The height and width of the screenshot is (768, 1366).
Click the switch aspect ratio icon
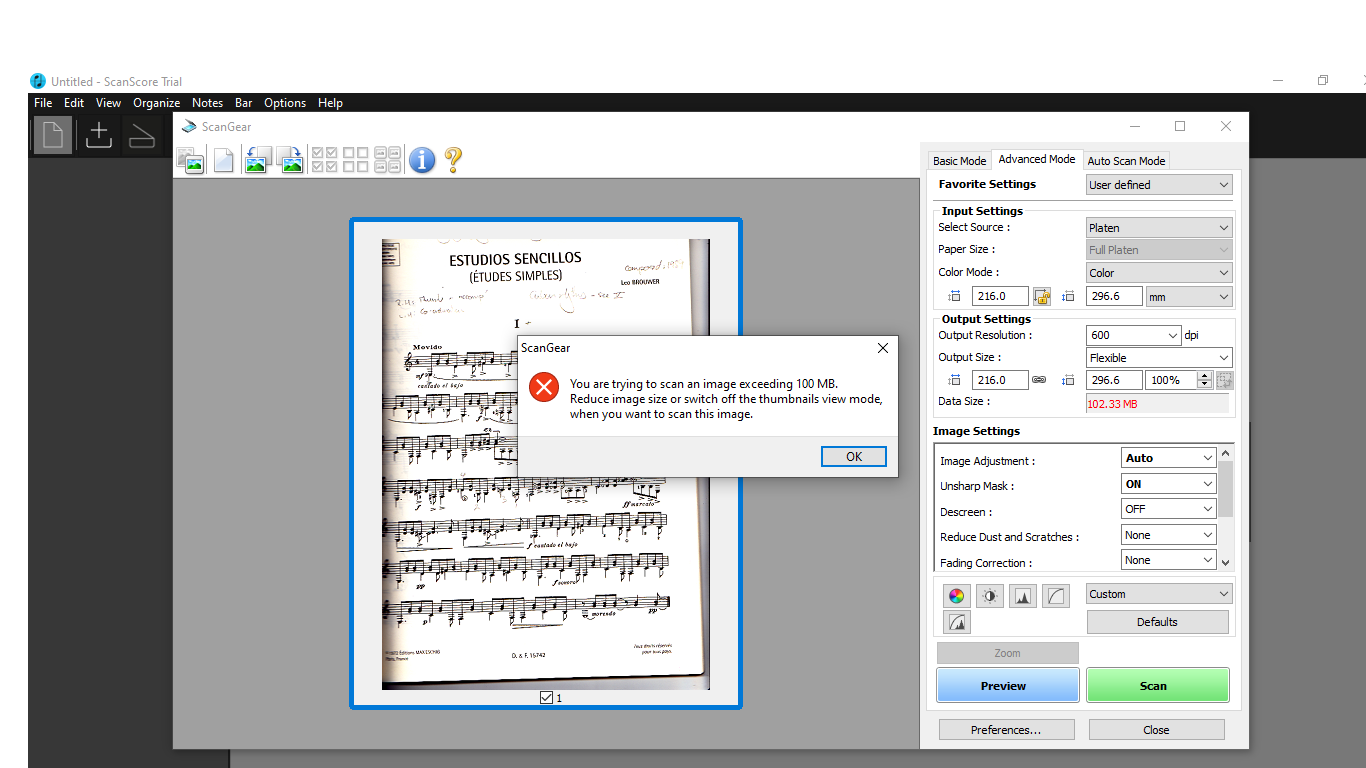(x=1225, y=380)
